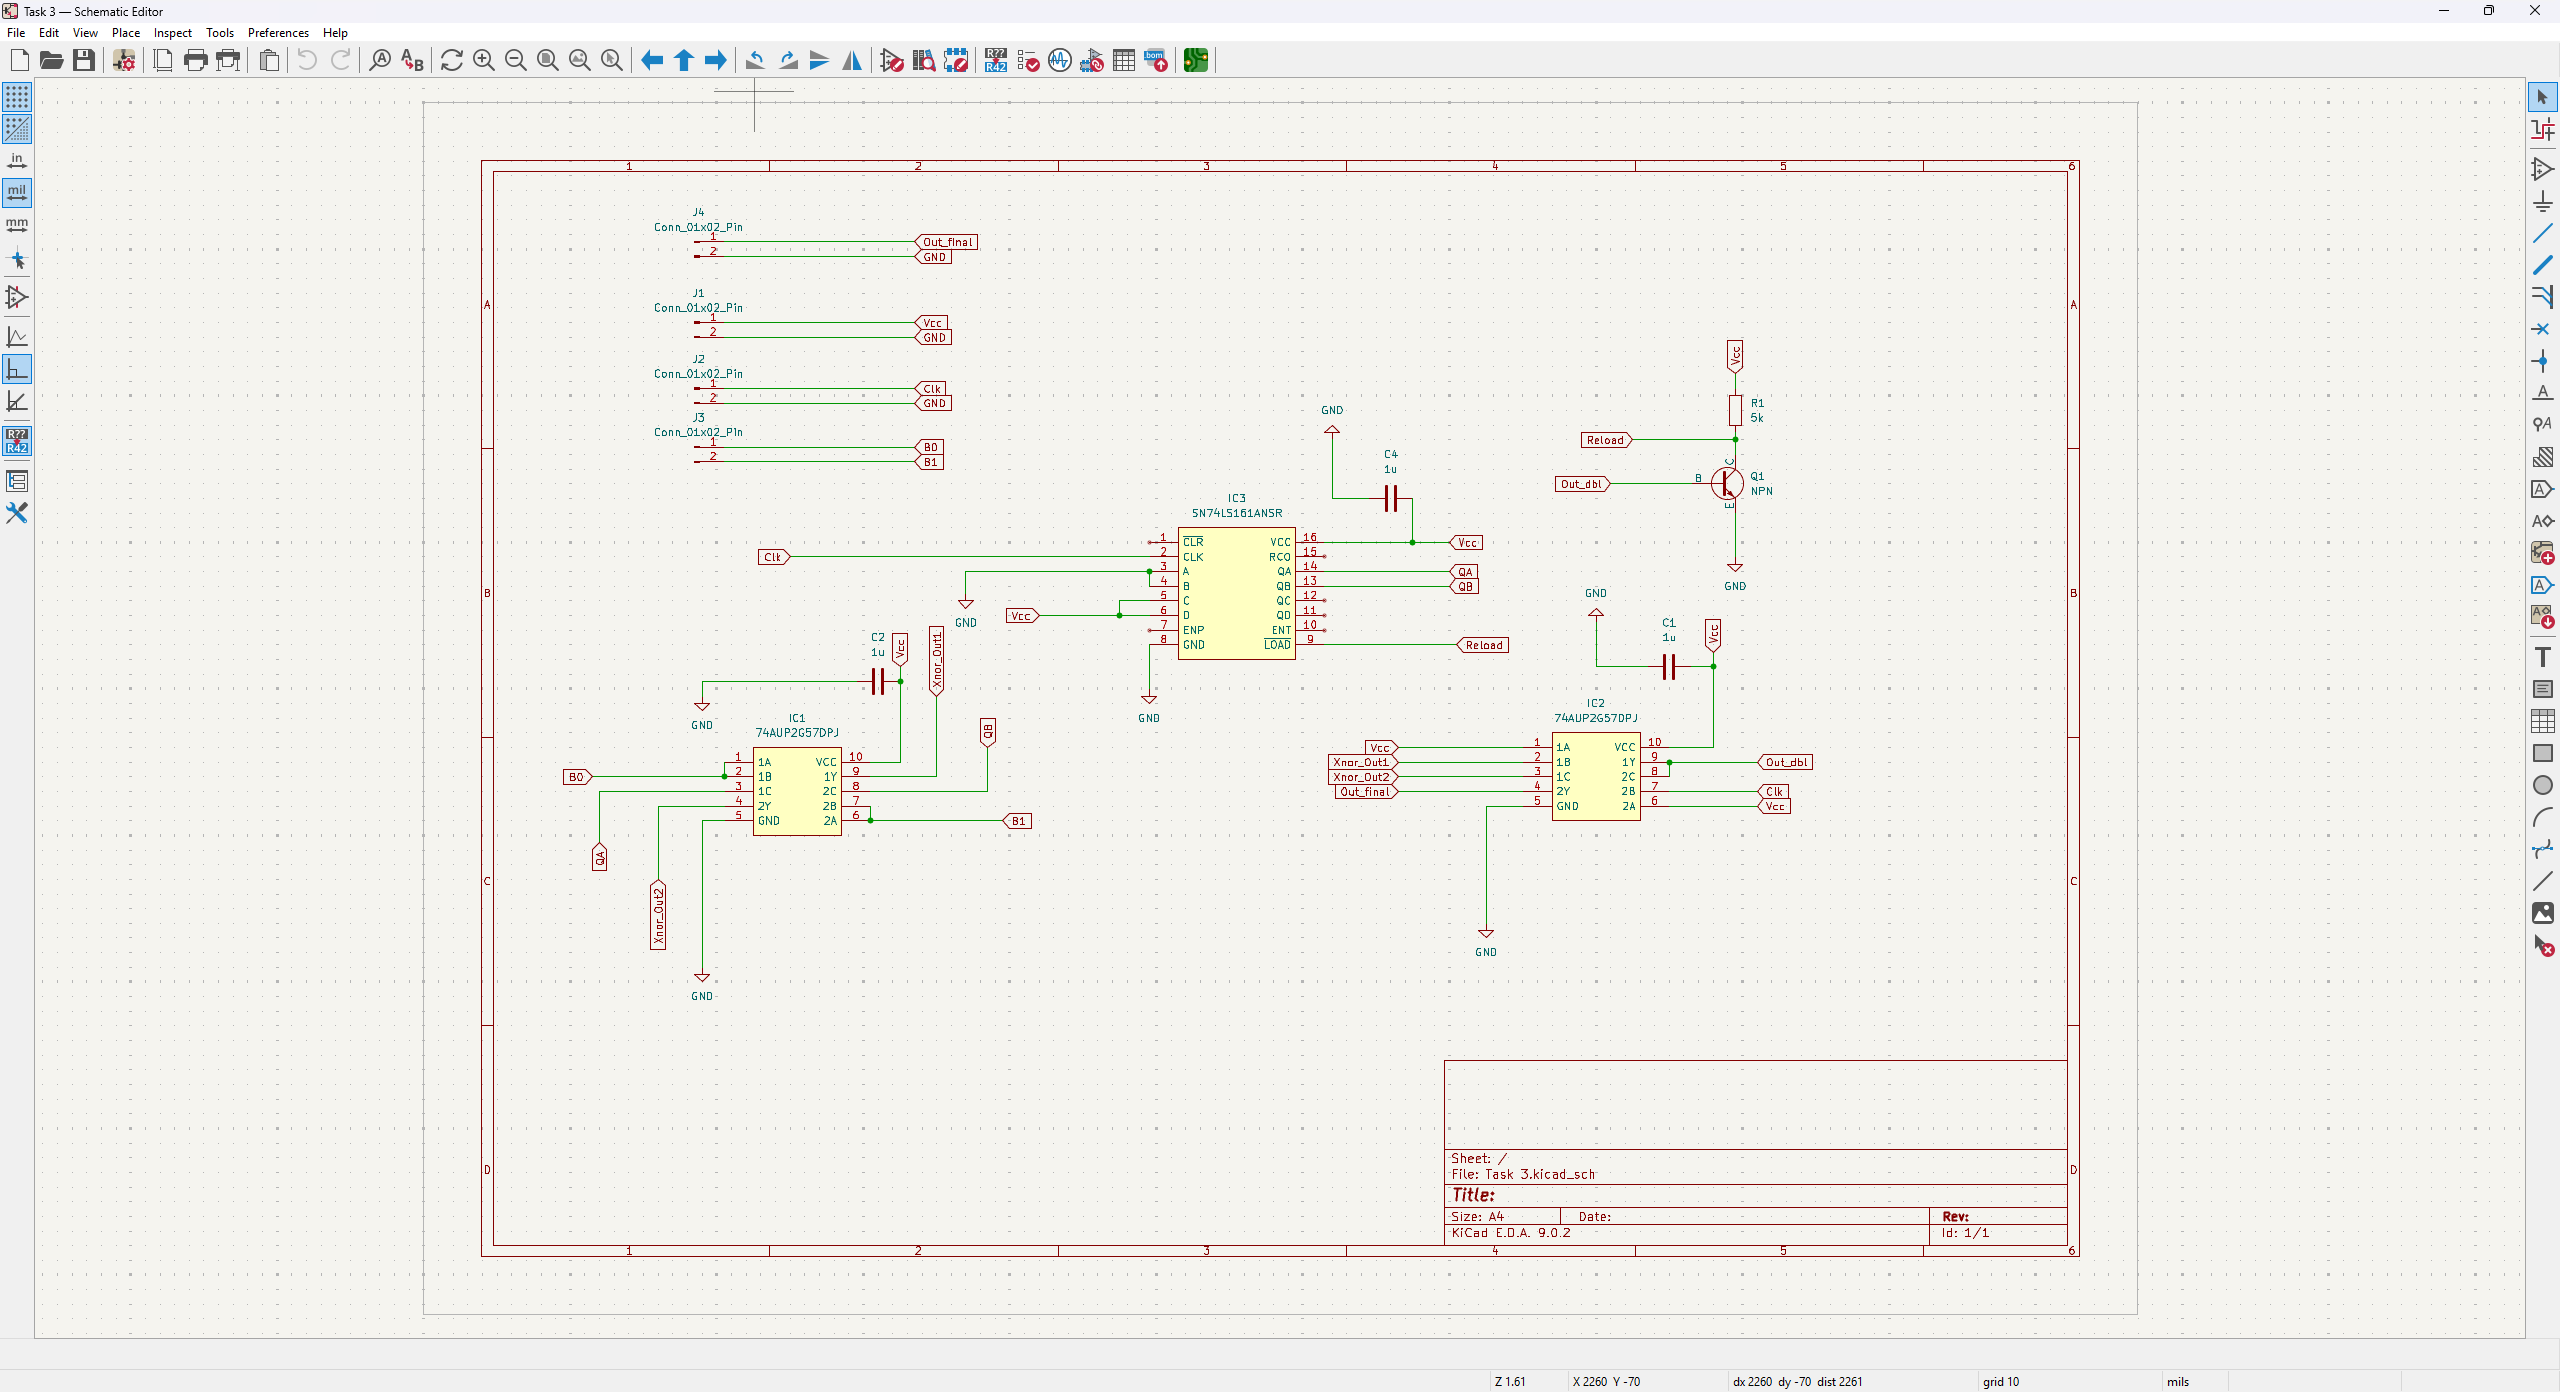The width and height of the screenshot is (2560, 1392).
Task: Switch units to mils
Action: 17,192
